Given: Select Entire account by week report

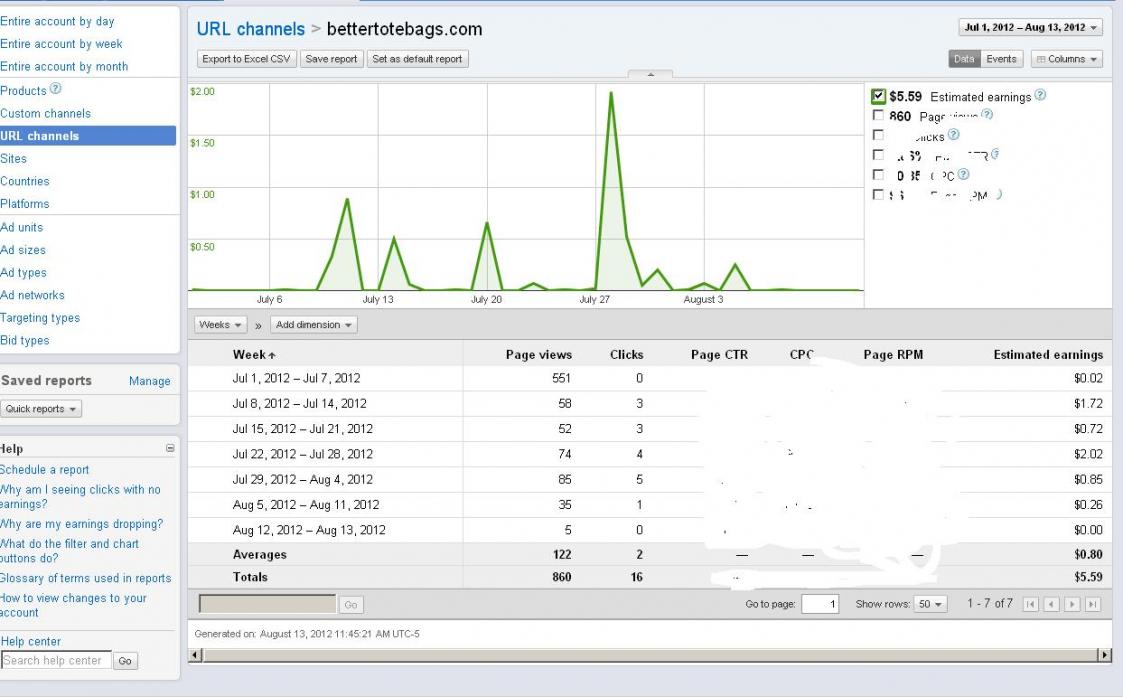Looking at the screenshot, I should (x=61, y=44).
